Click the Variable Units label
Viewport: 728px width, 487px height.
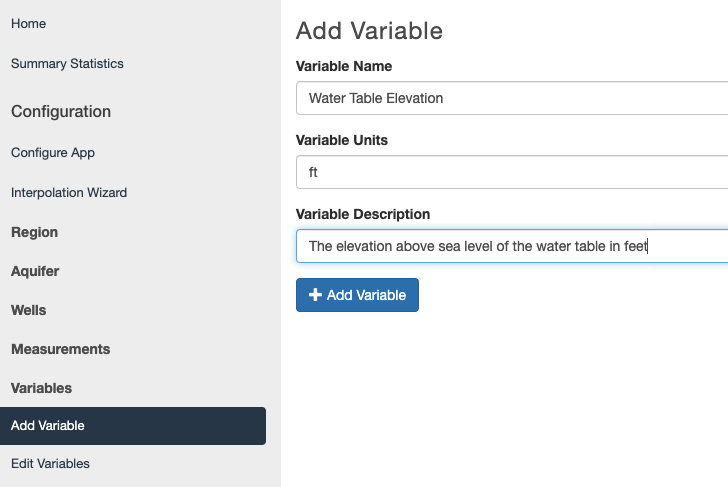342,140
